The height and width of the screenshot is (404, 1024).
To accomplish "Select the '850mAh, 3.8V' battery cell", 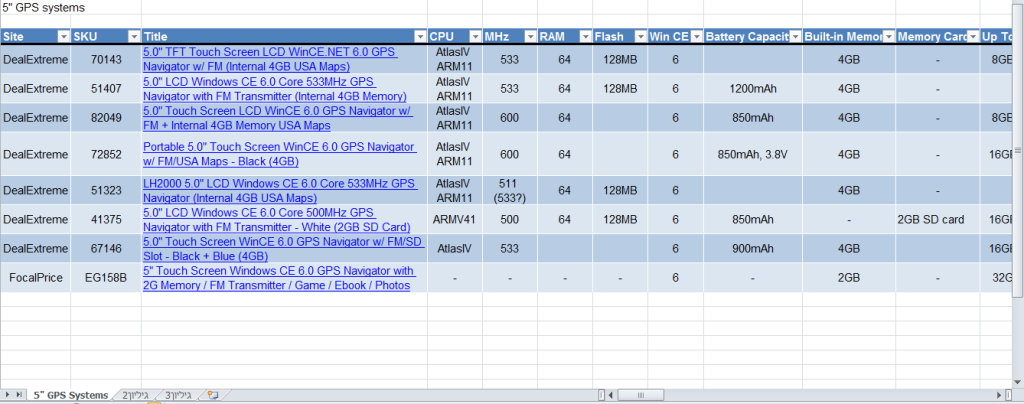I will click(752, 154).
